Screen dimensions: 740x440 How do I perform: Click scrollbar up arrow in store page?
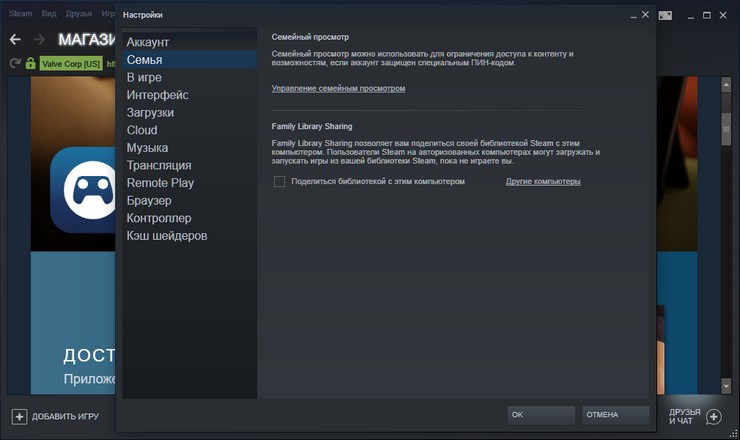click(x=726, y=85)
